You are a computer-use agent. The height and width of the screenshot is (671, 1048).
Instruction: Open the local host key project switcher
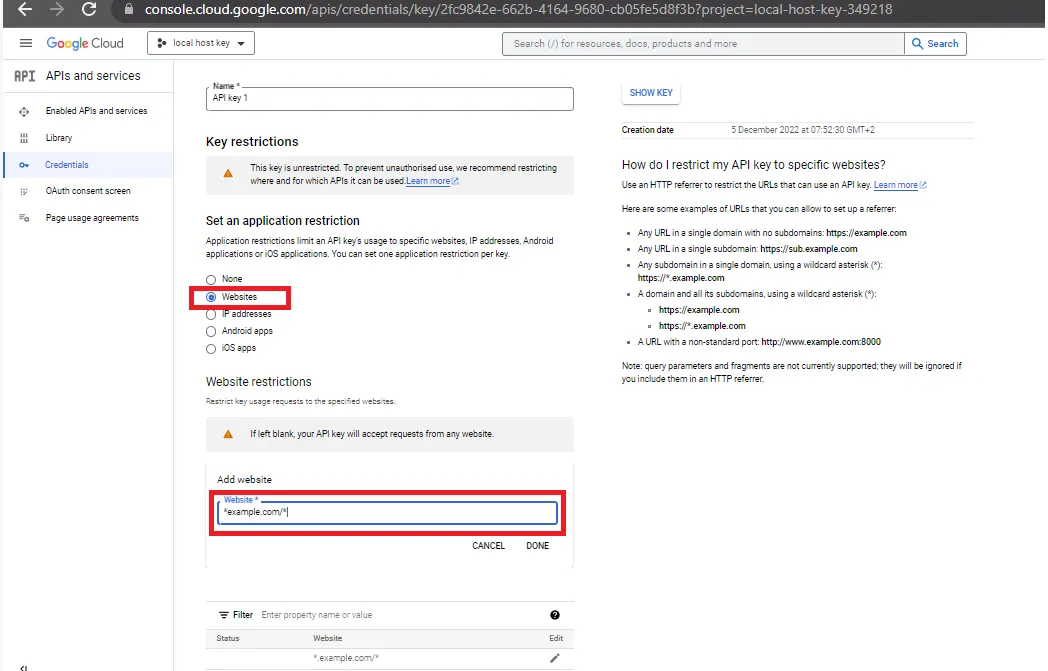coord(200,43)
